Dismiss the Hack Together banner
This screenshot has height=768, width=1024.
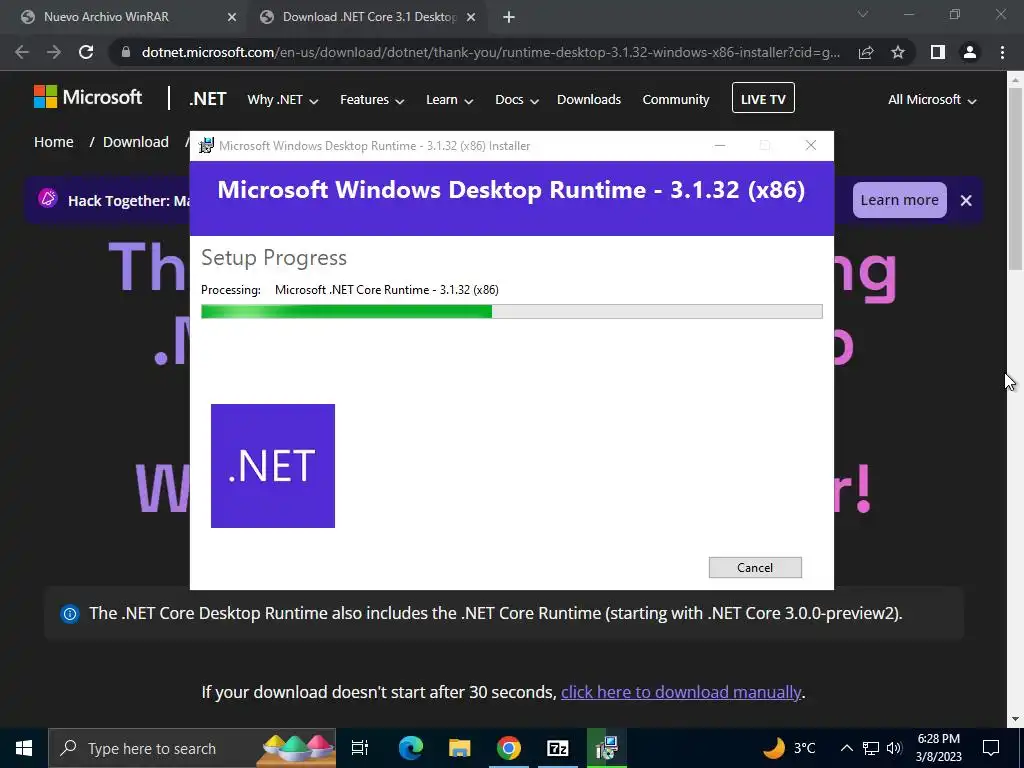click(967, 200)
